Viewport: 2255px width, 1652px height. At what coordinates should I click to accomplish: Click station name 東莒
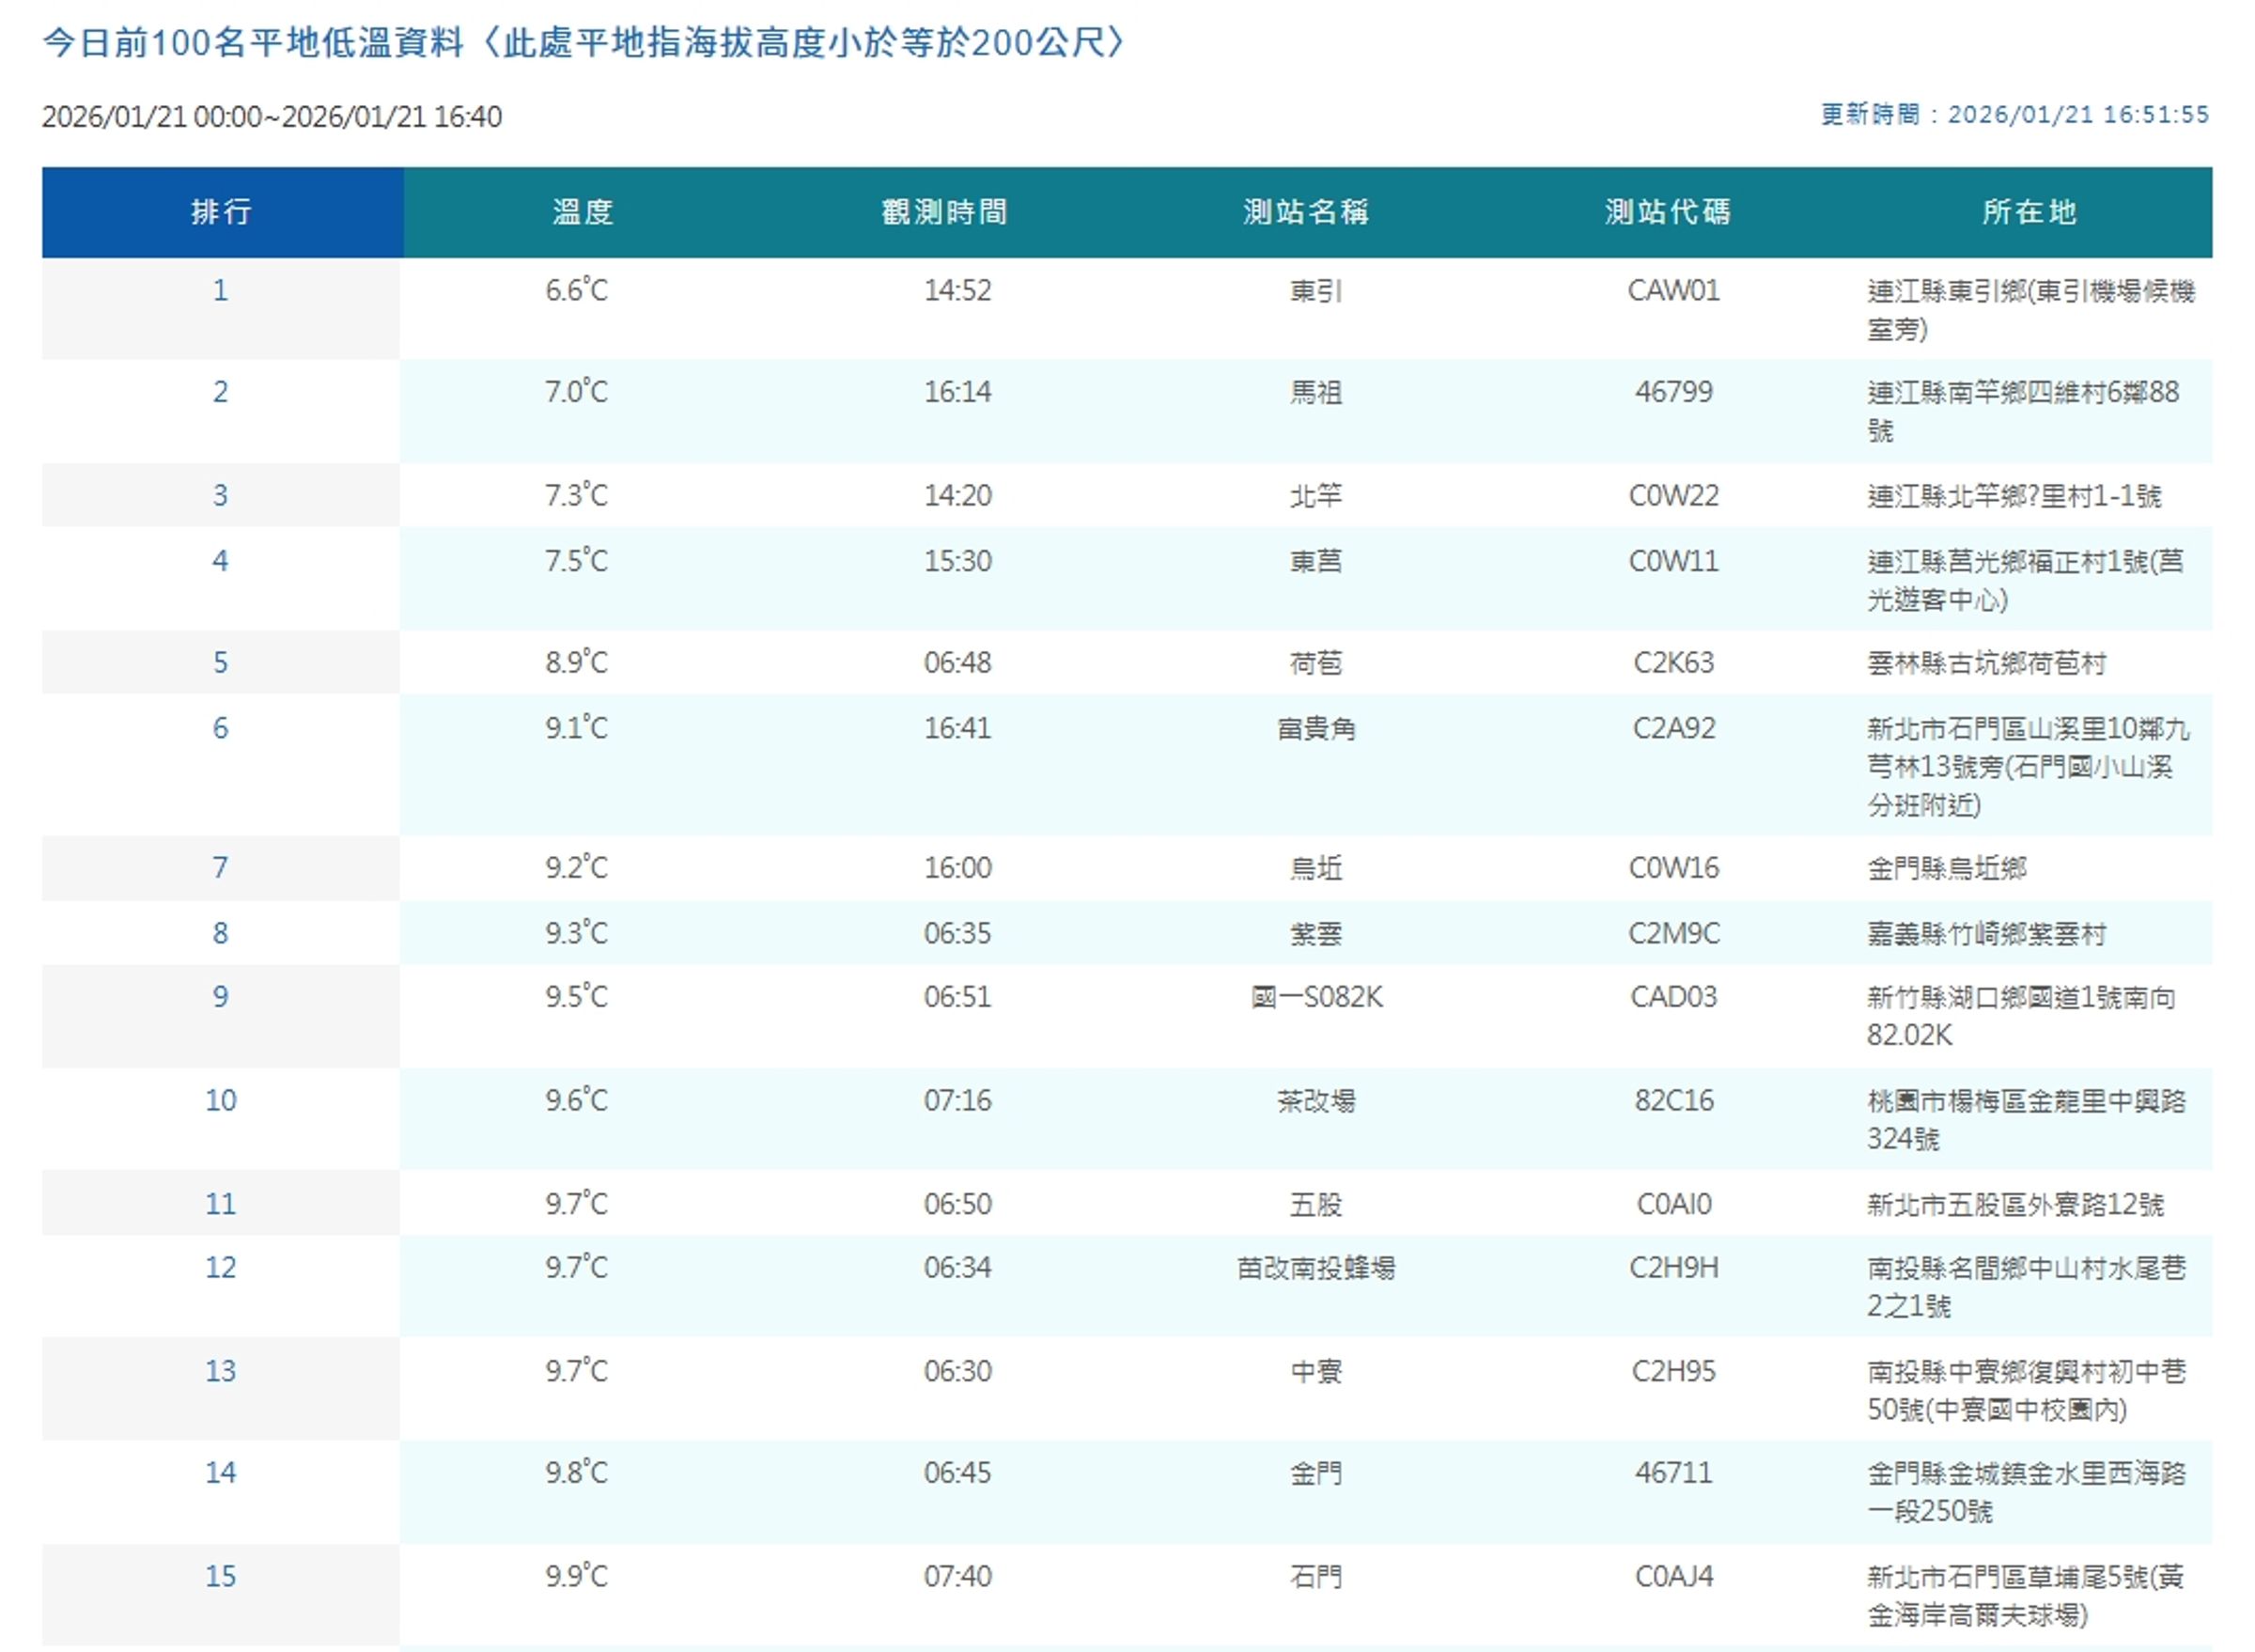point(1315,561)
